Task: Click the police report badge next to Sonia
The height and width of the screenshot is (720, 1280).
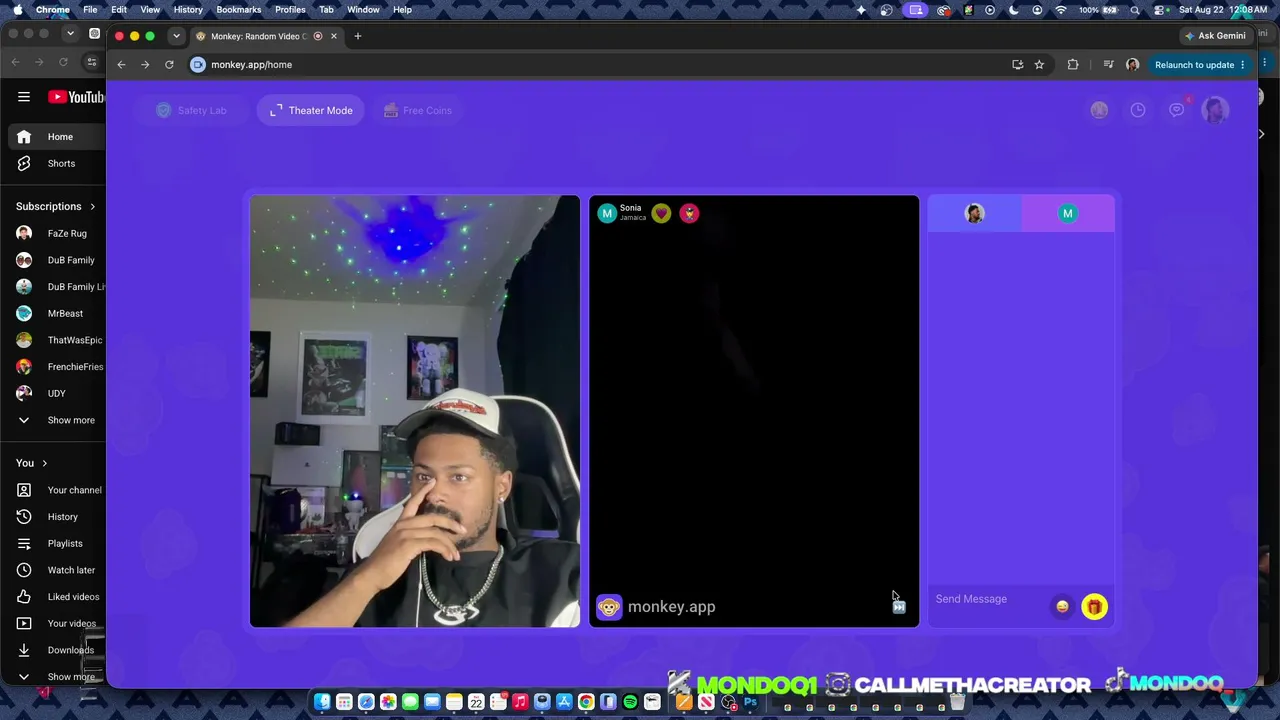Action: click(x=689, y=213)
